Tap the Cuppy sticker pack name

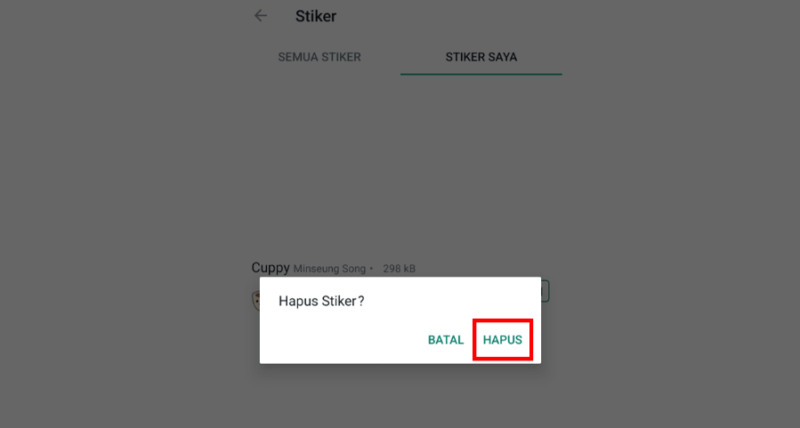tap(270, 267)
